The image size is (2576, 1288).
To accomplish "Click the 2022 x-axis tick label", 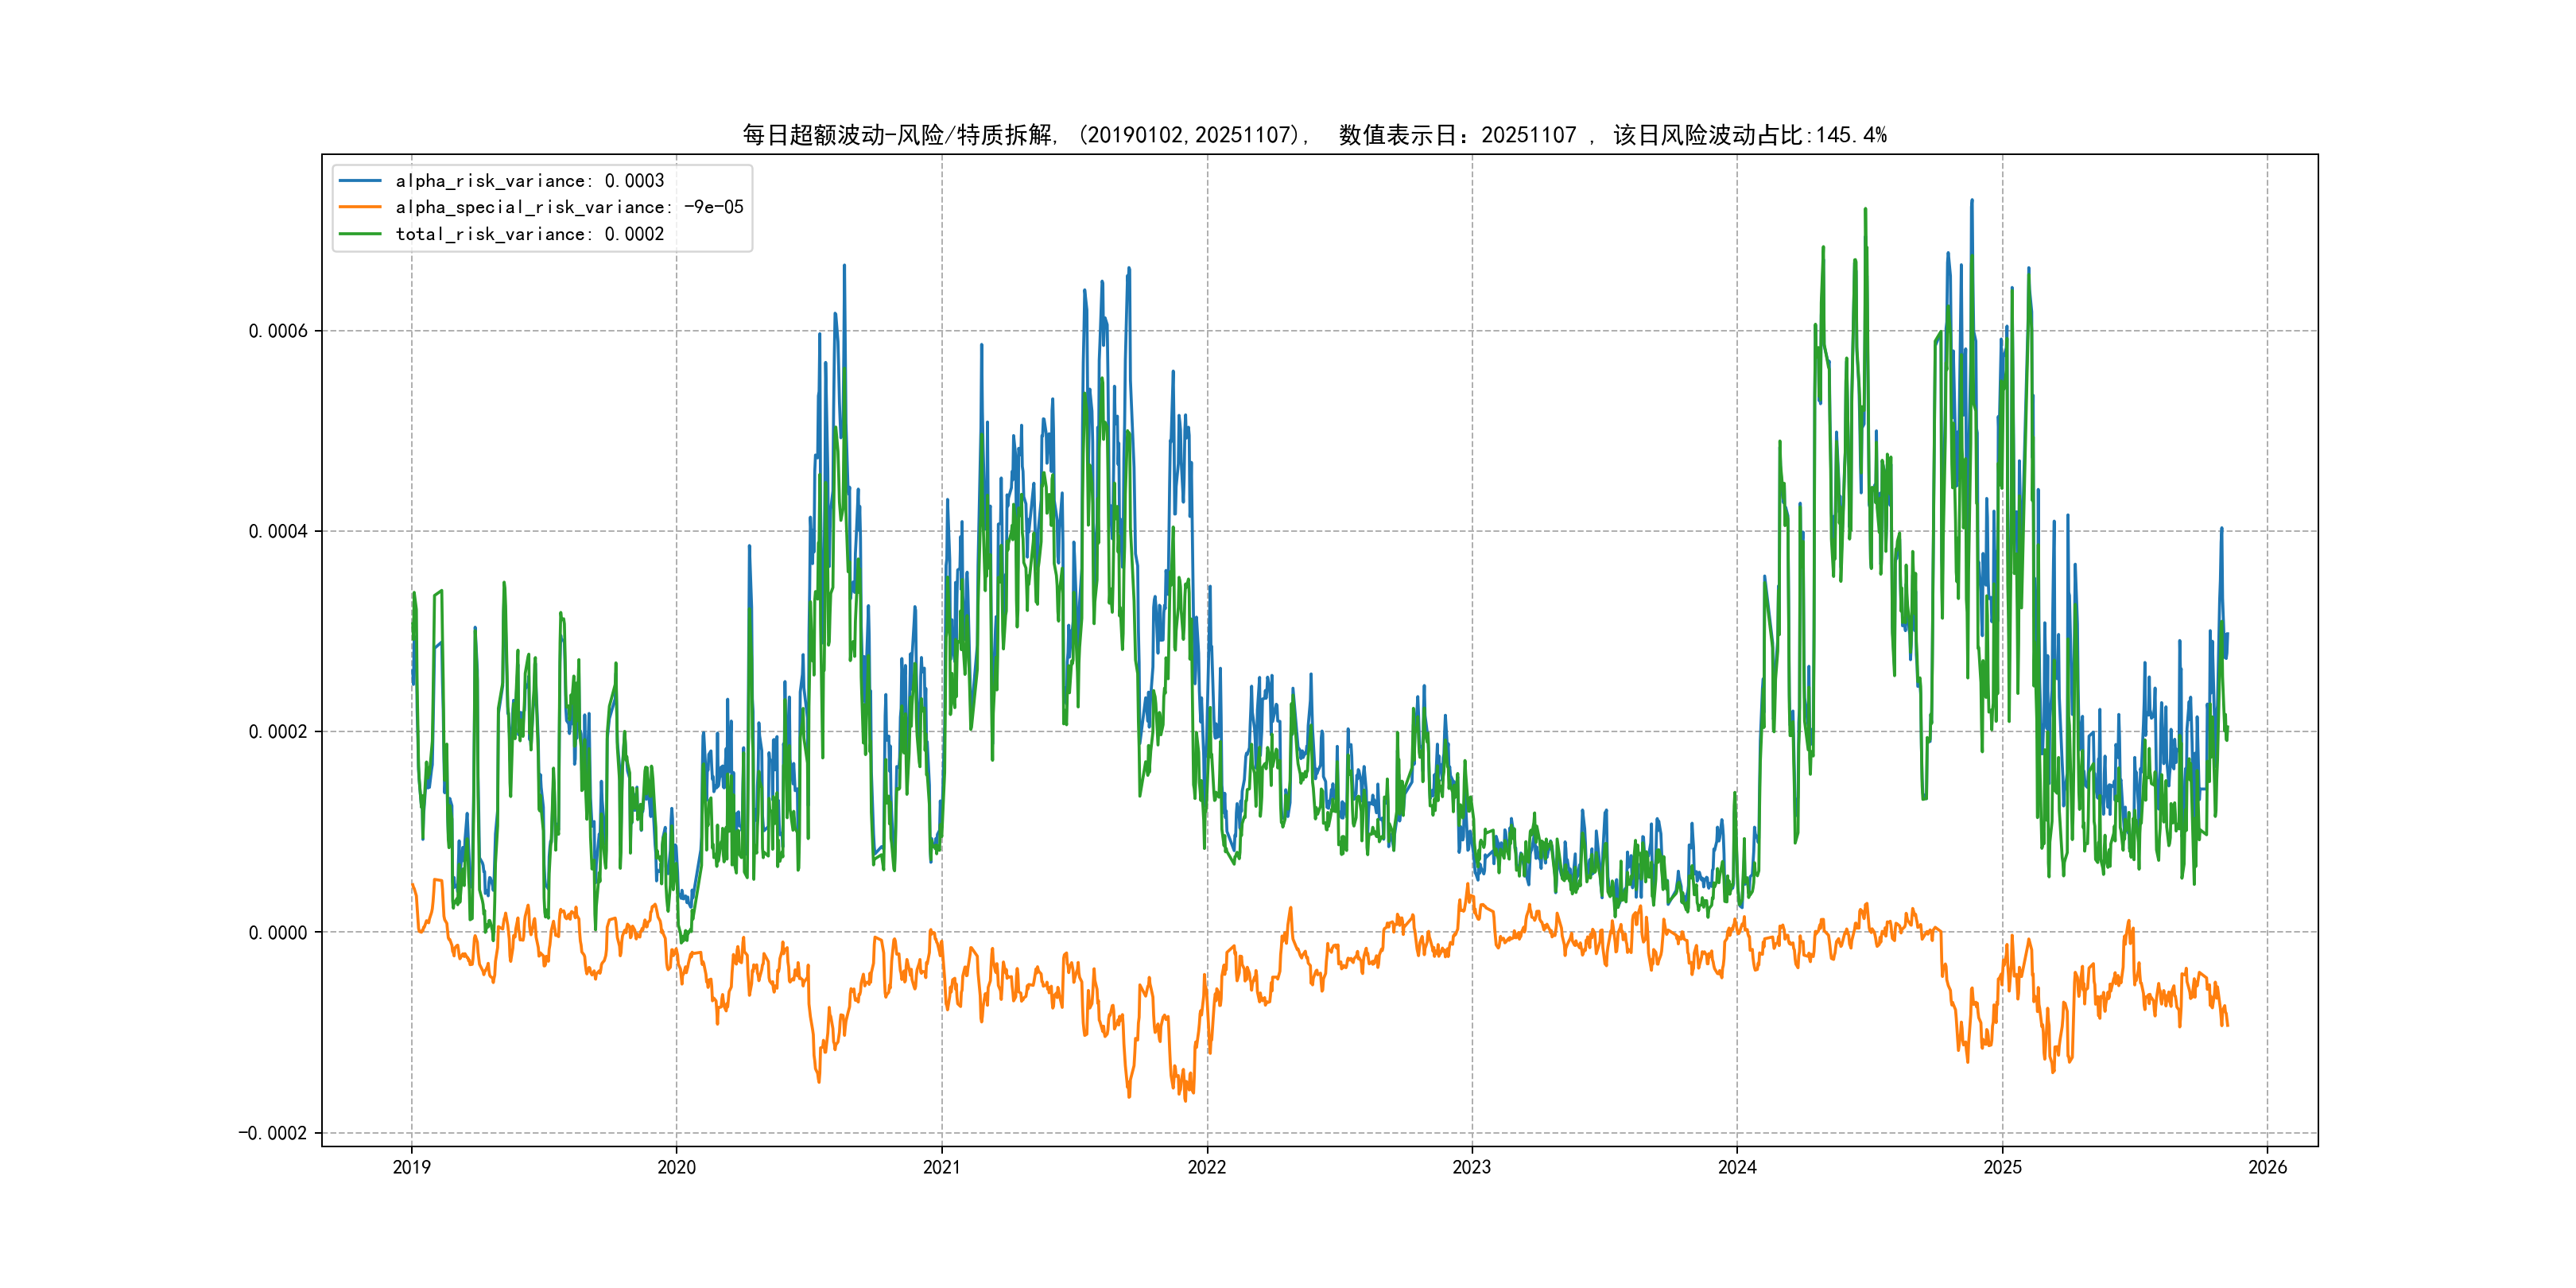I will 1207,1167.
